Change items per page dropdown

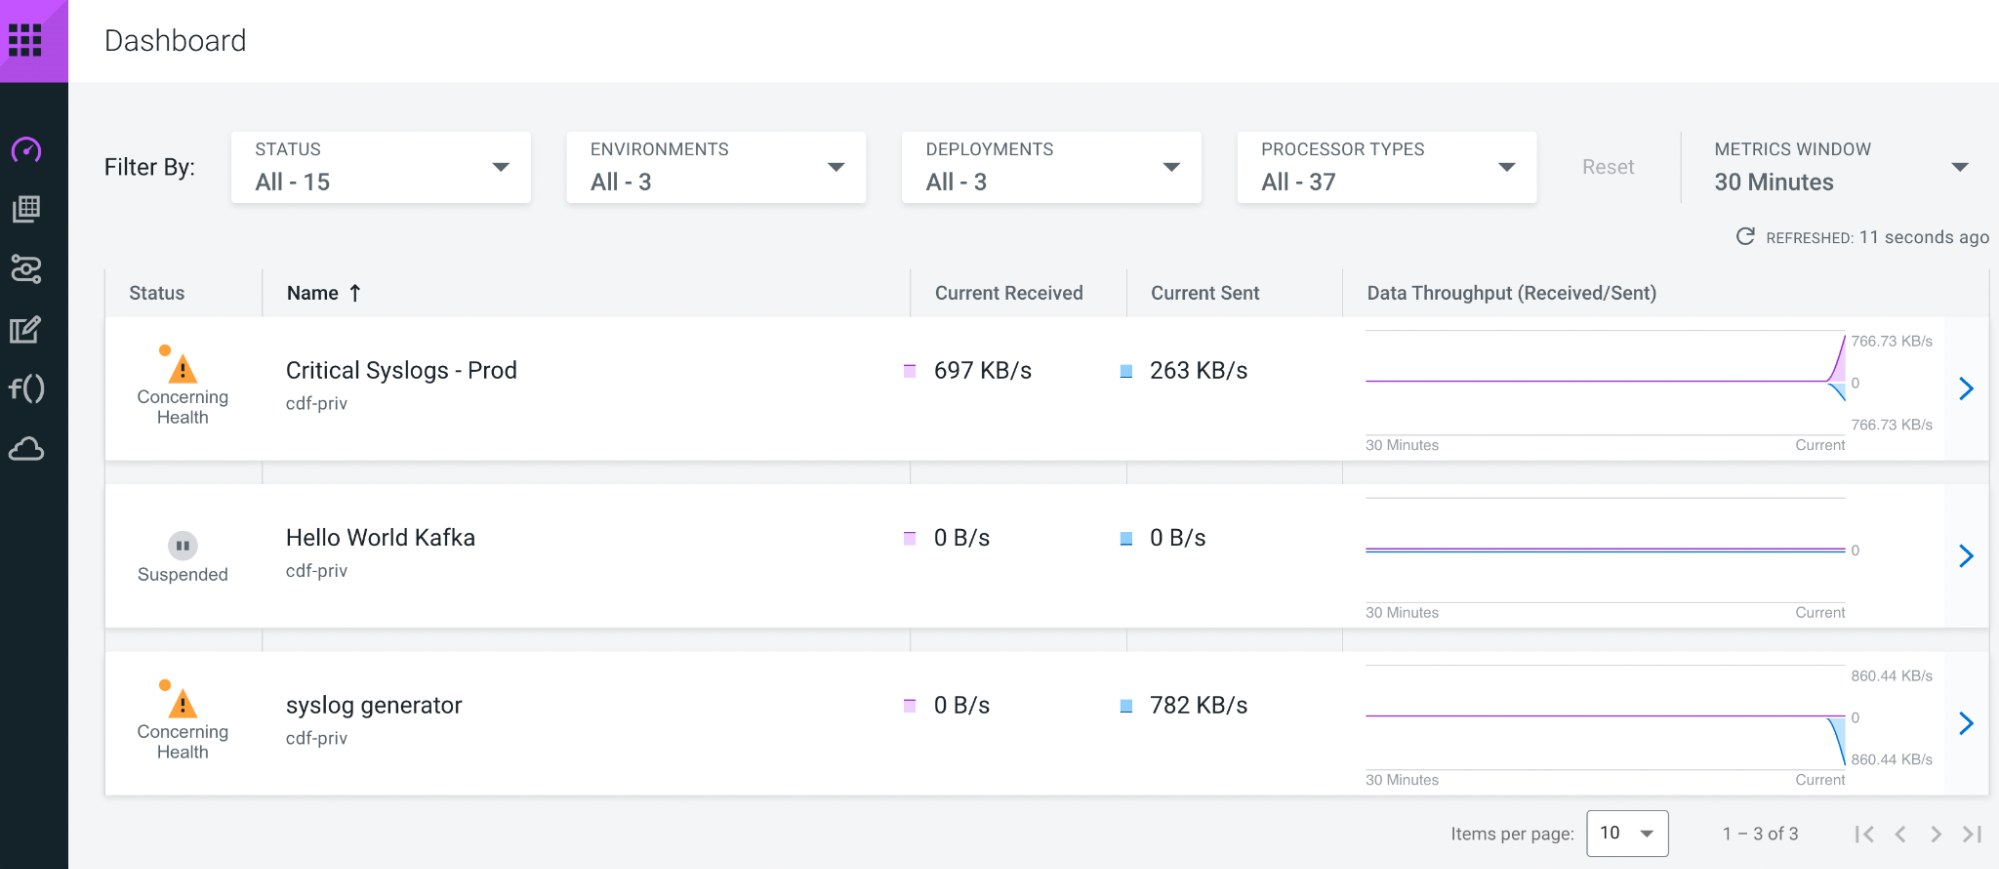pos(1627,833)
